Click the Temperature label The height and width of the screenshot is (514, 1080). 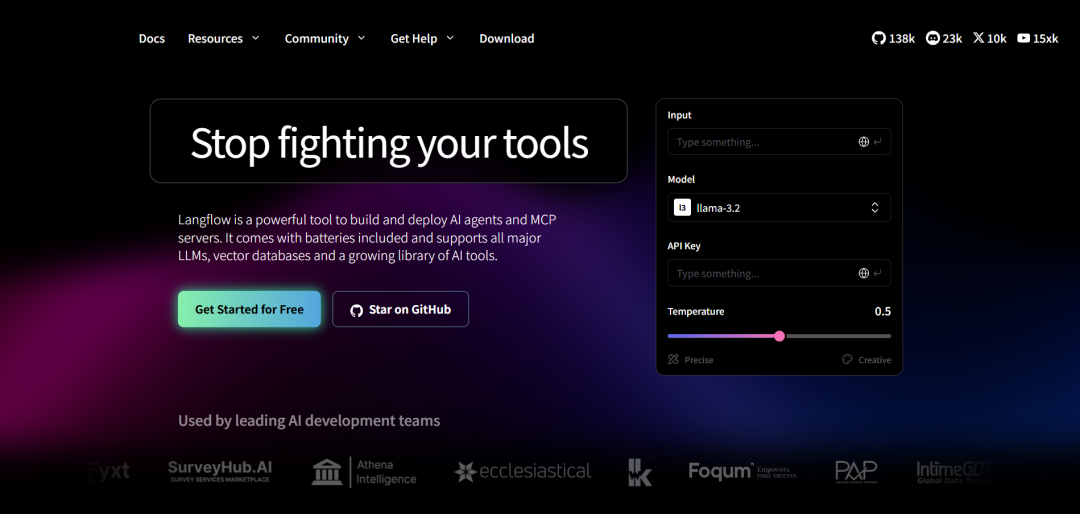coord(696,311)
